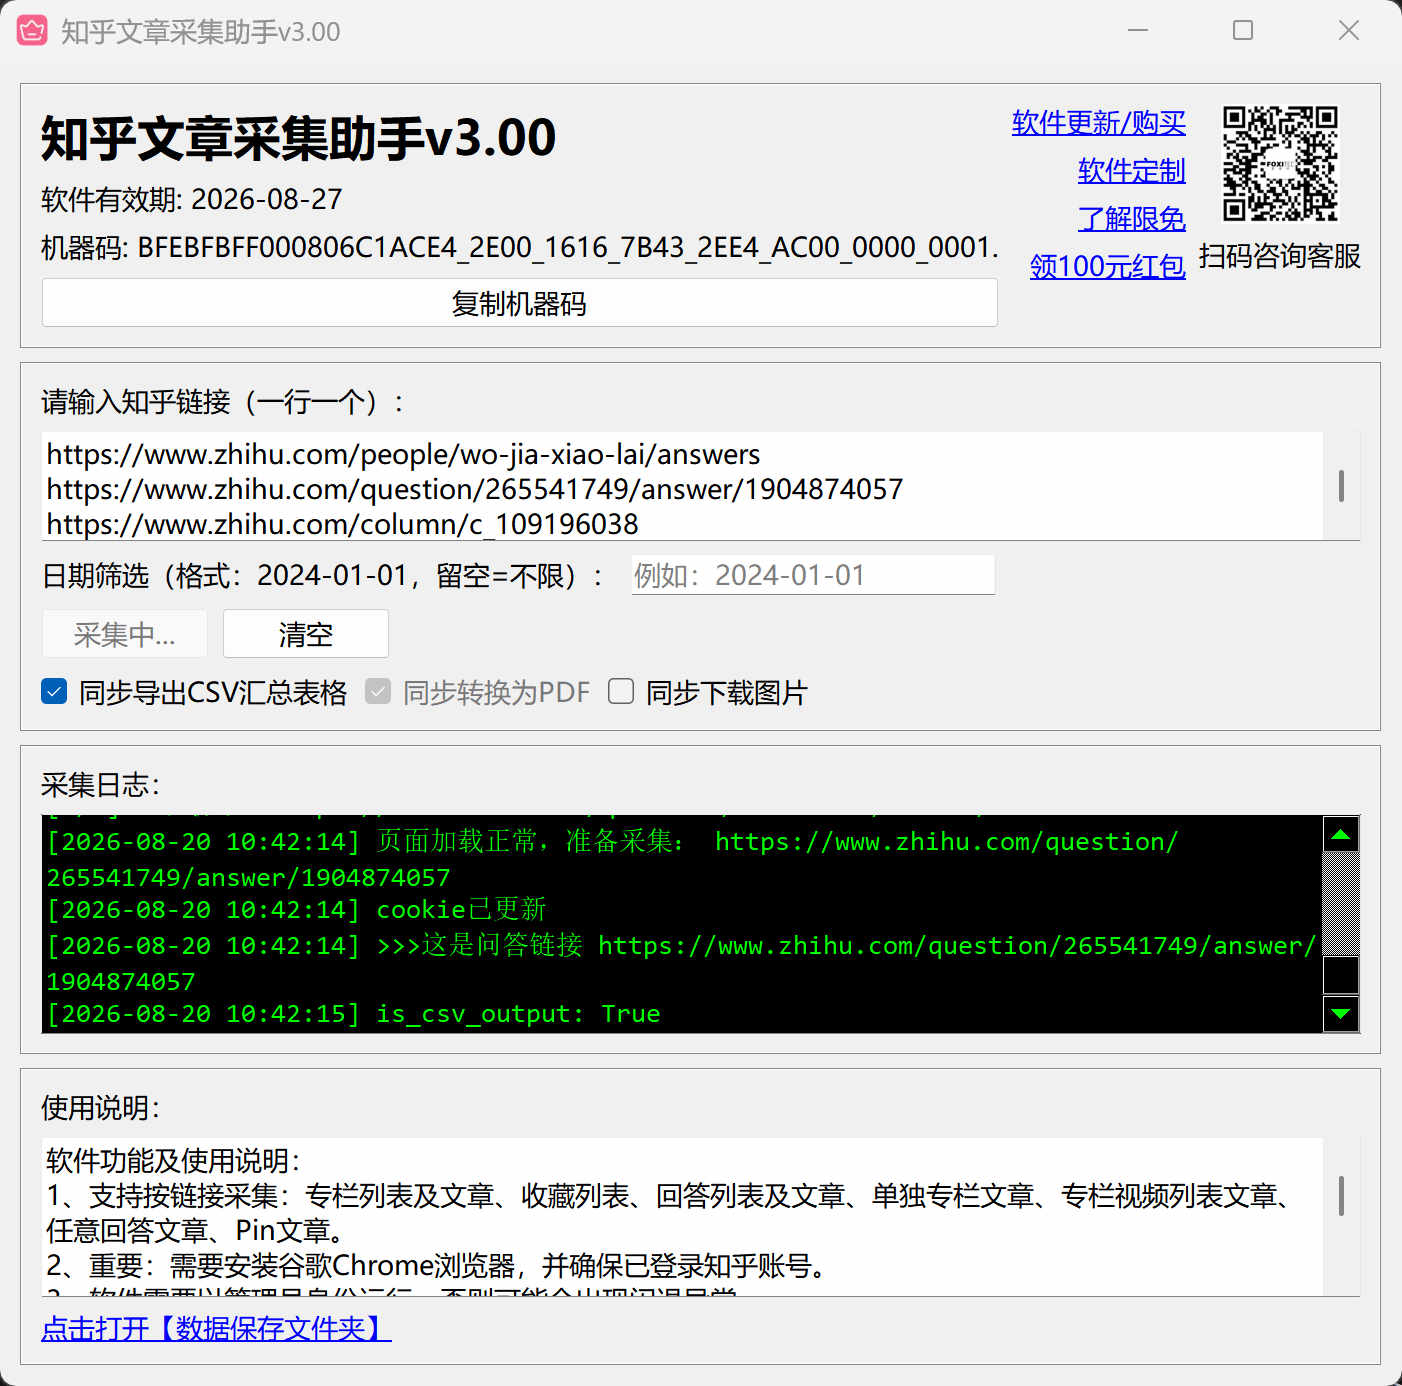Image resolution: width=1402 pixels, height=1386 pixels.
Task: Click the 清空 button
Action: pos(306,634)
